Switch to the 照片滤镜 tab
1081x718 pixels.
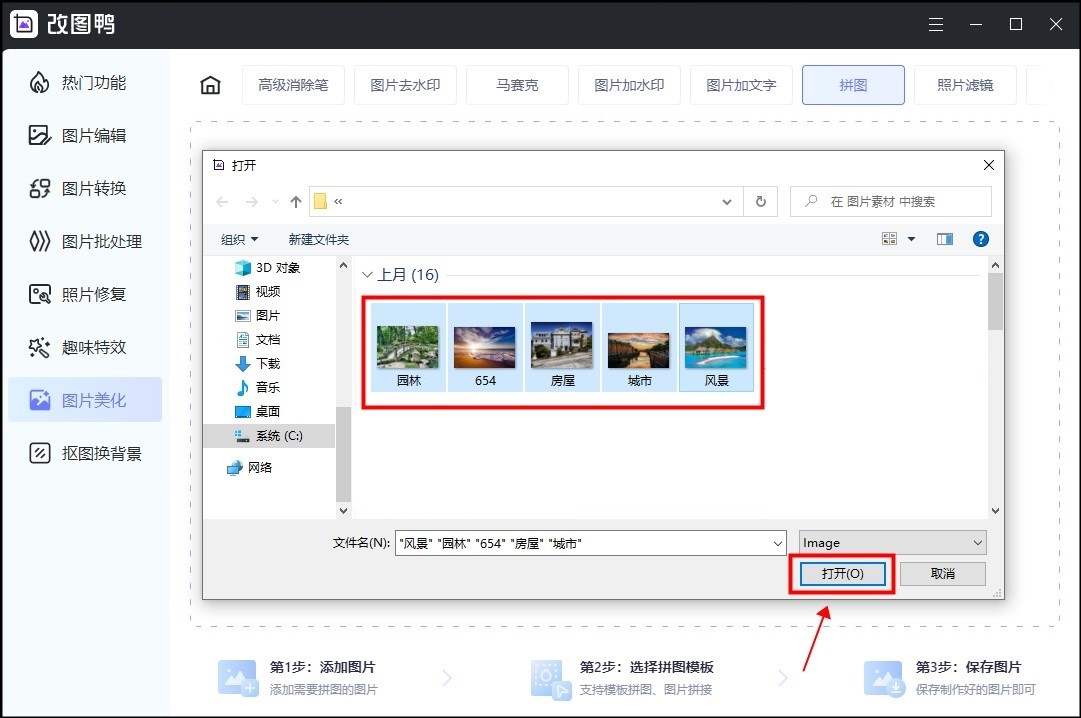click(965, 85)
